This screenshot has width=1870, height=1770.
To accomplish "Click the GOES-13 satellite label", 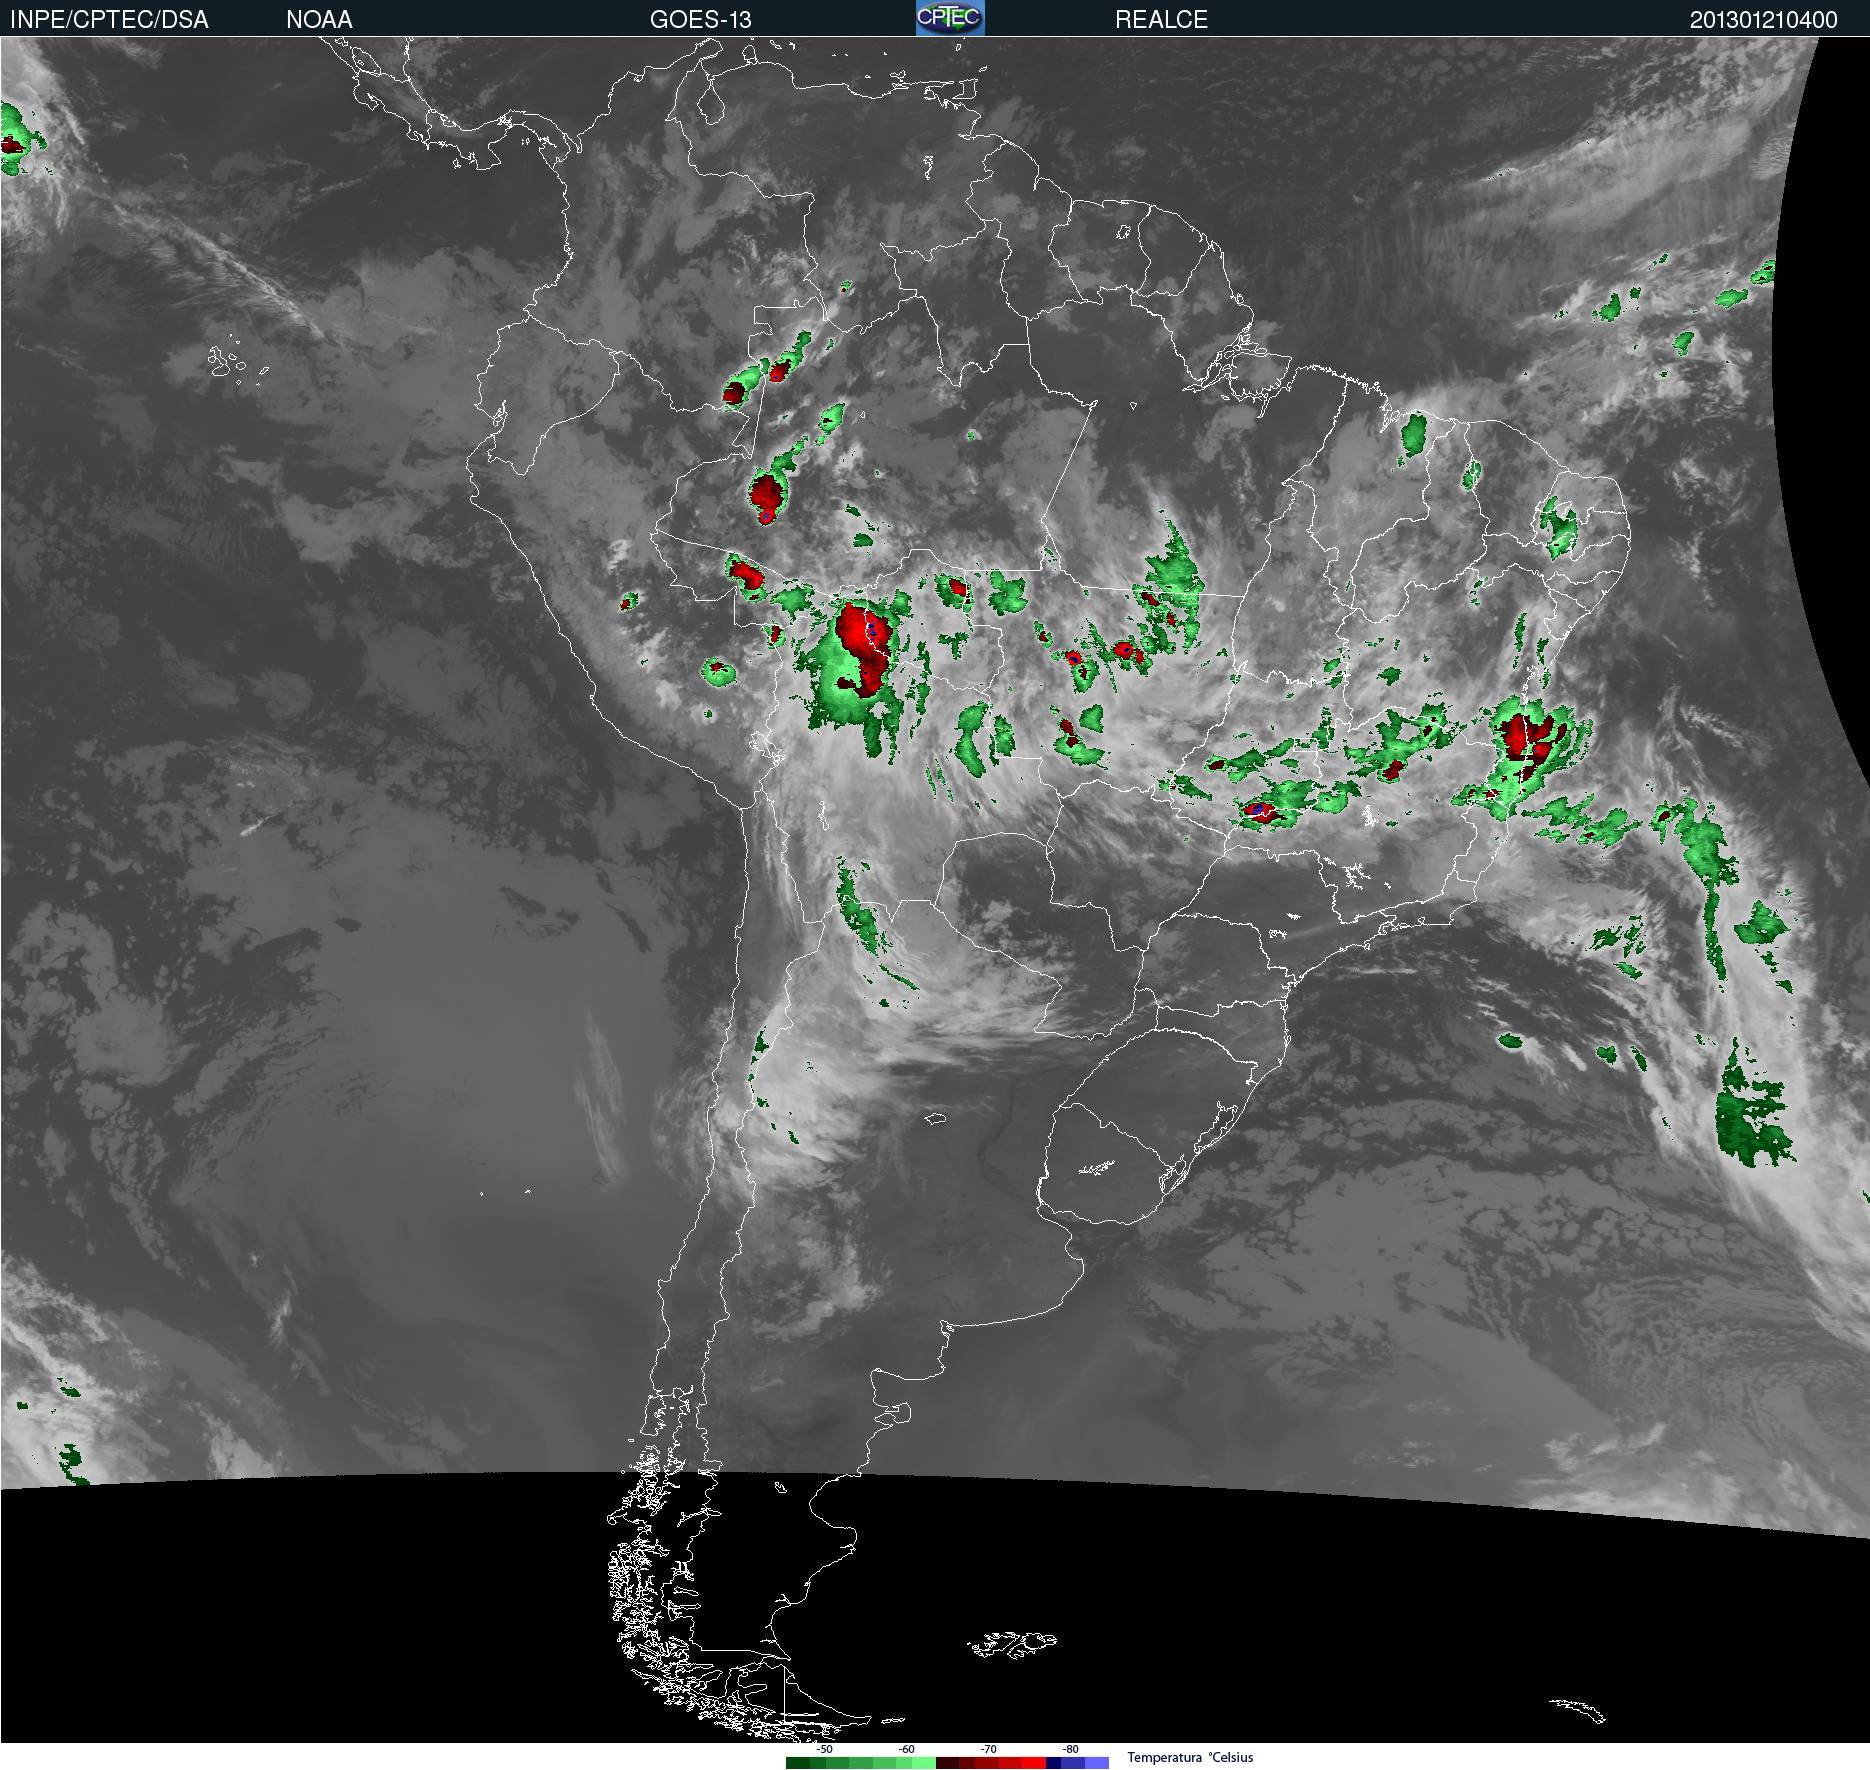I will point(700,19).
